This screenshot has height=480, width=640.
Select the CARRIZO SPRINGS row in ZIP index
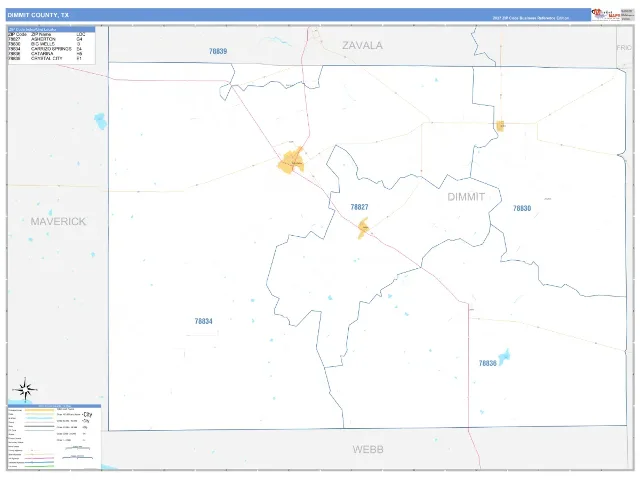(x=45, y=49)
